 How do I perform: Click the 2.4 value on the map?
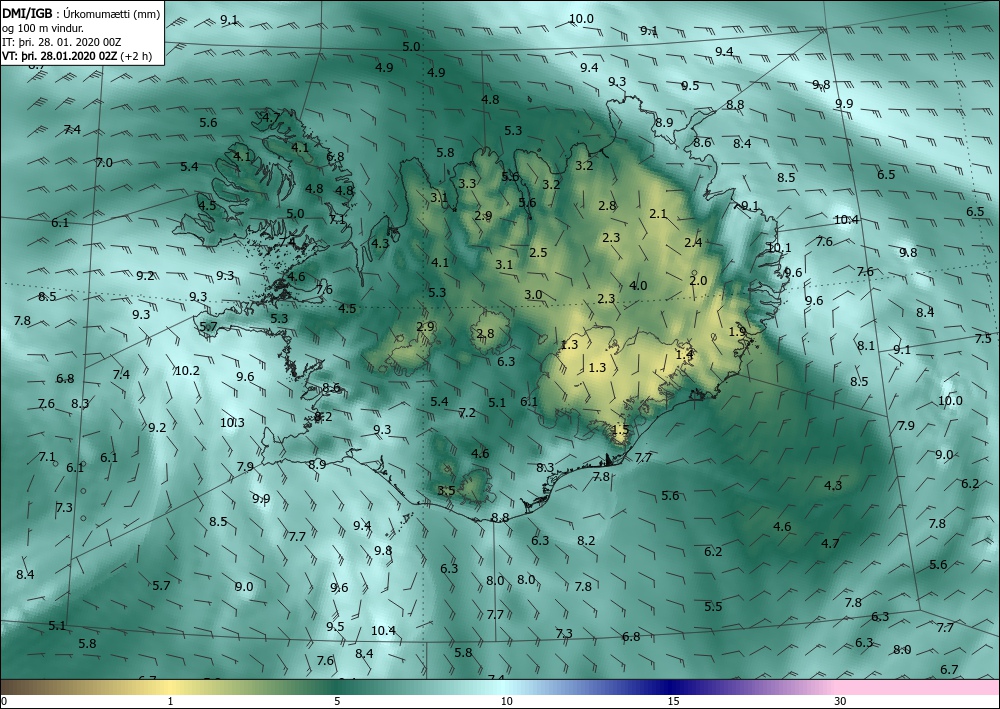tap(693, 242)
